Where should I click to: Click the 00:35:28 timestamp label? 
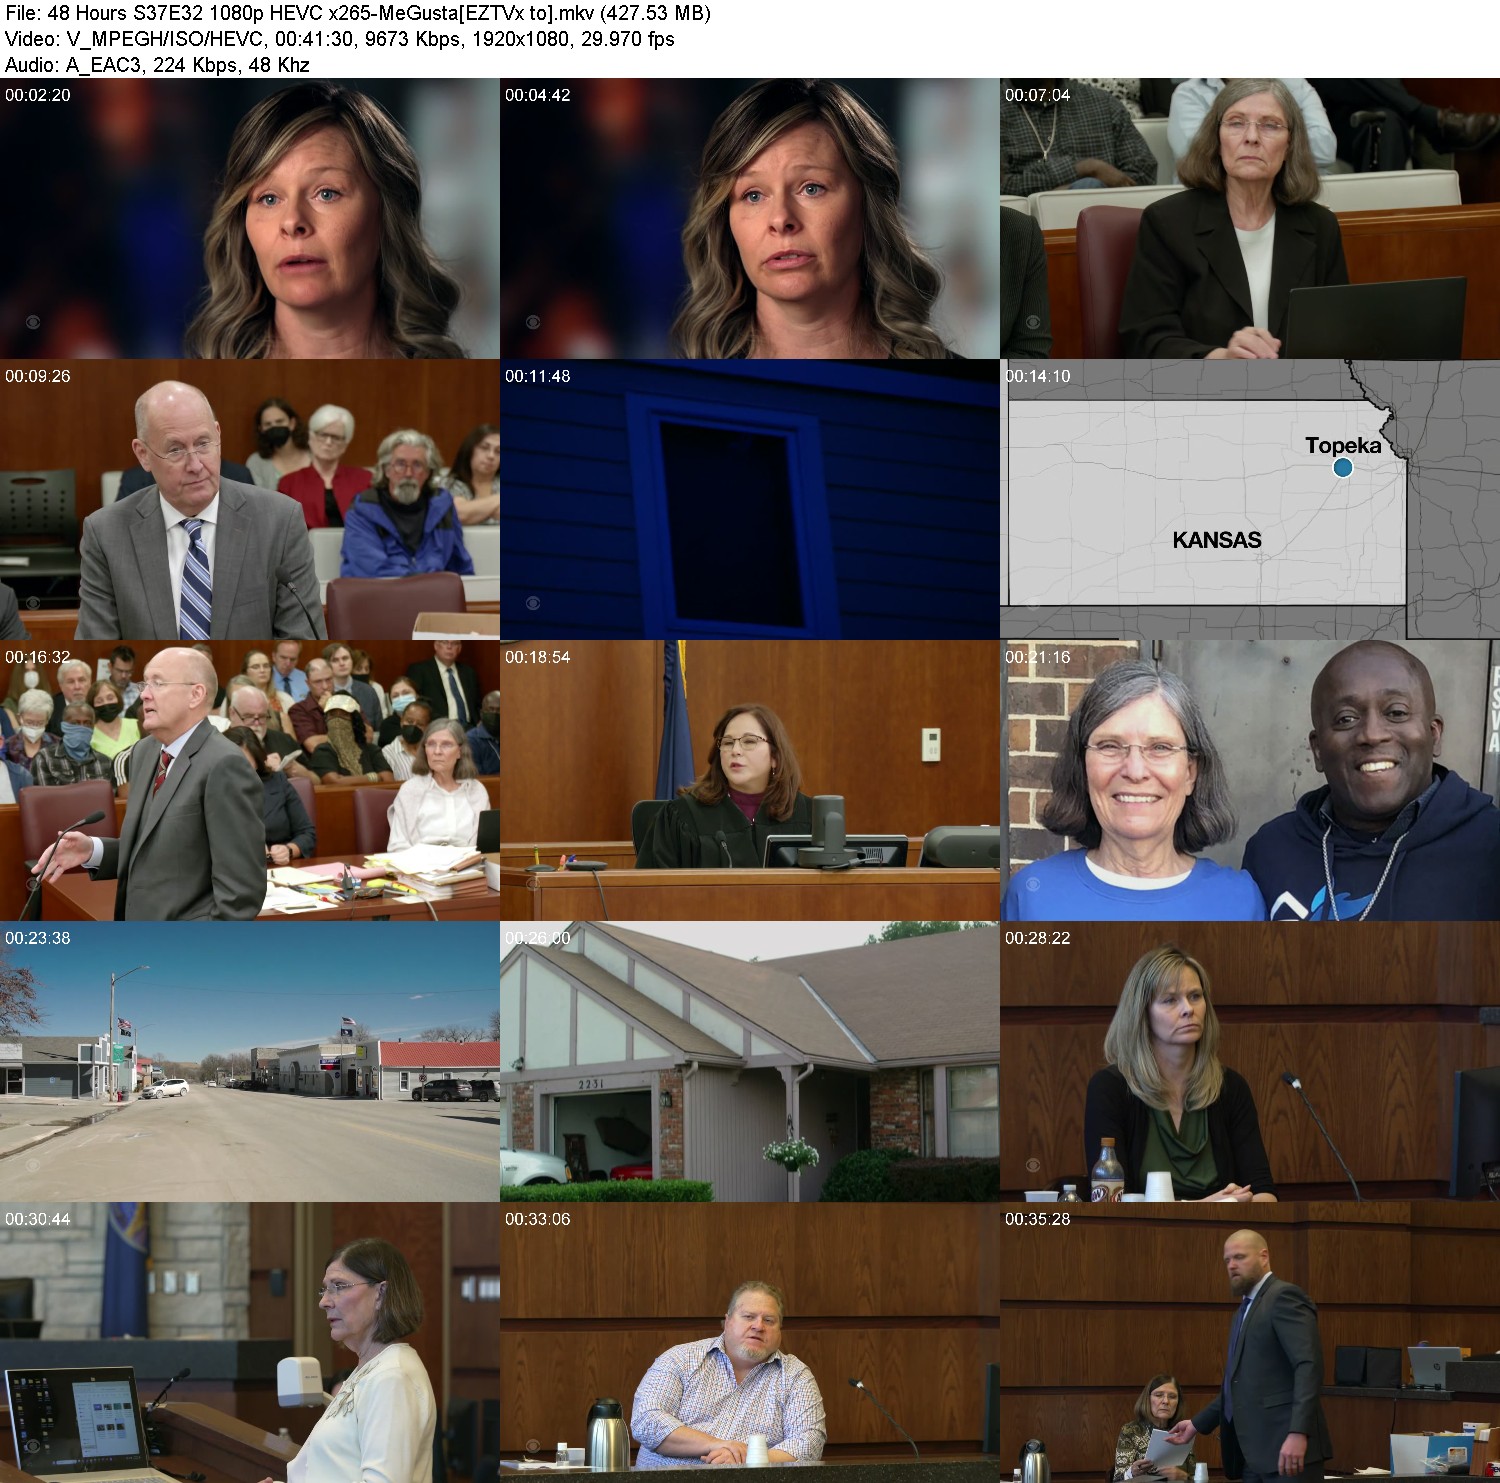(x=1038, y=1219)
